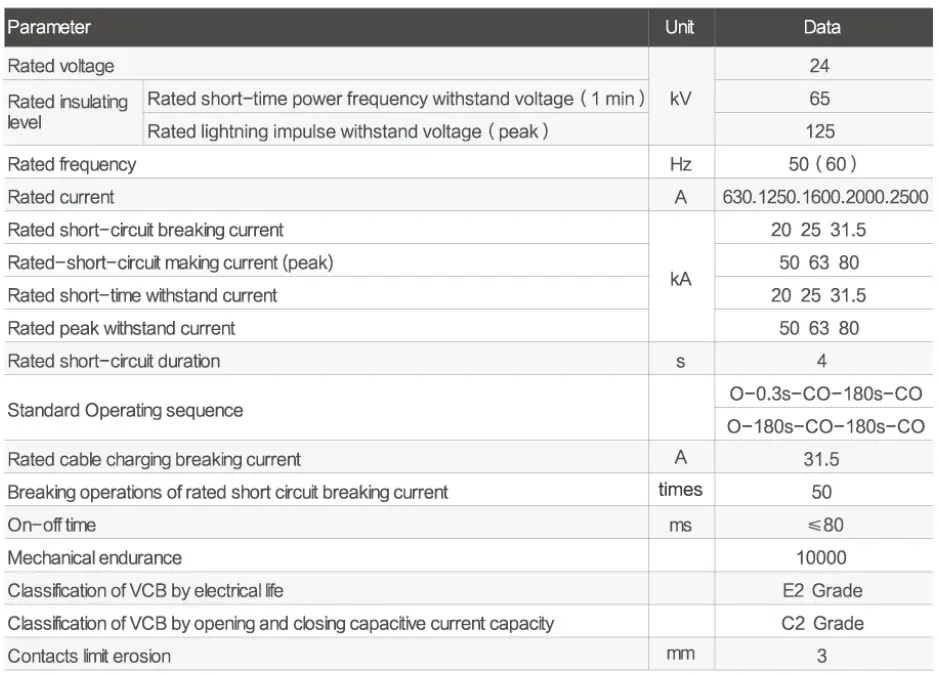Select the lightning impulse withstand voltage text

348,132
